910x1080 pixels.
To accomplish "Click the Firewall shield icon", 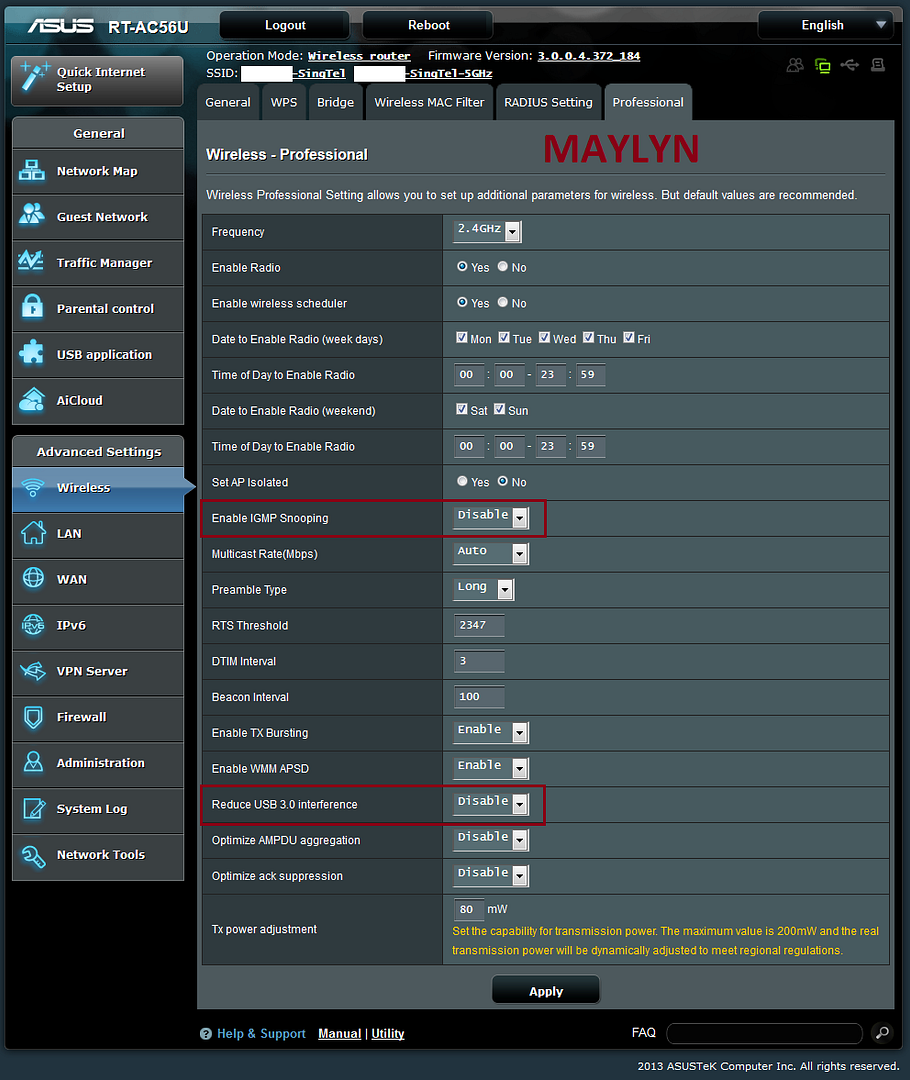I will click(32, 717).
